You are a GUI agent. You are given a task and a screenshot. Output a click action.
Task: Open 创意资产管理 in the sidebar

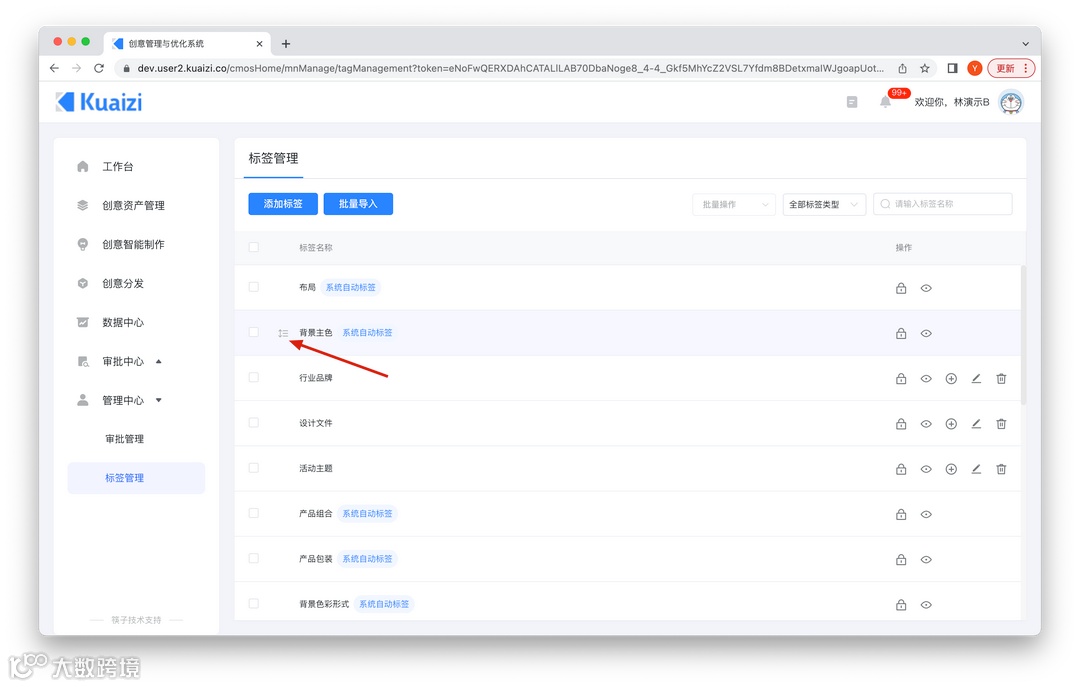[x=133, y=205]
